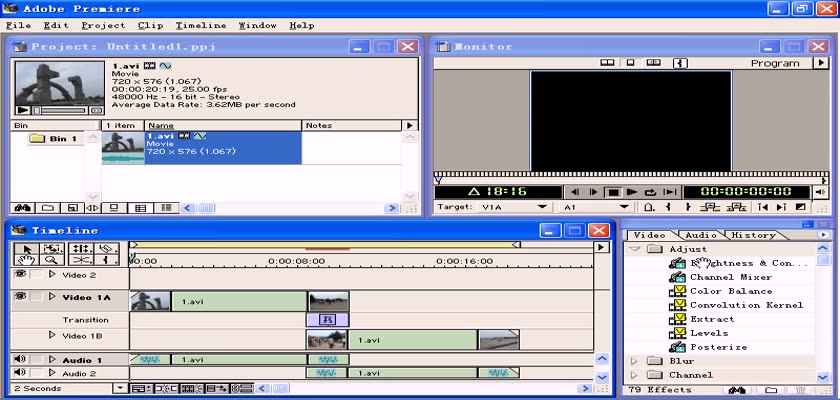
Task: Play In to Out in Monitor
Action: click(x=670, y=192)
